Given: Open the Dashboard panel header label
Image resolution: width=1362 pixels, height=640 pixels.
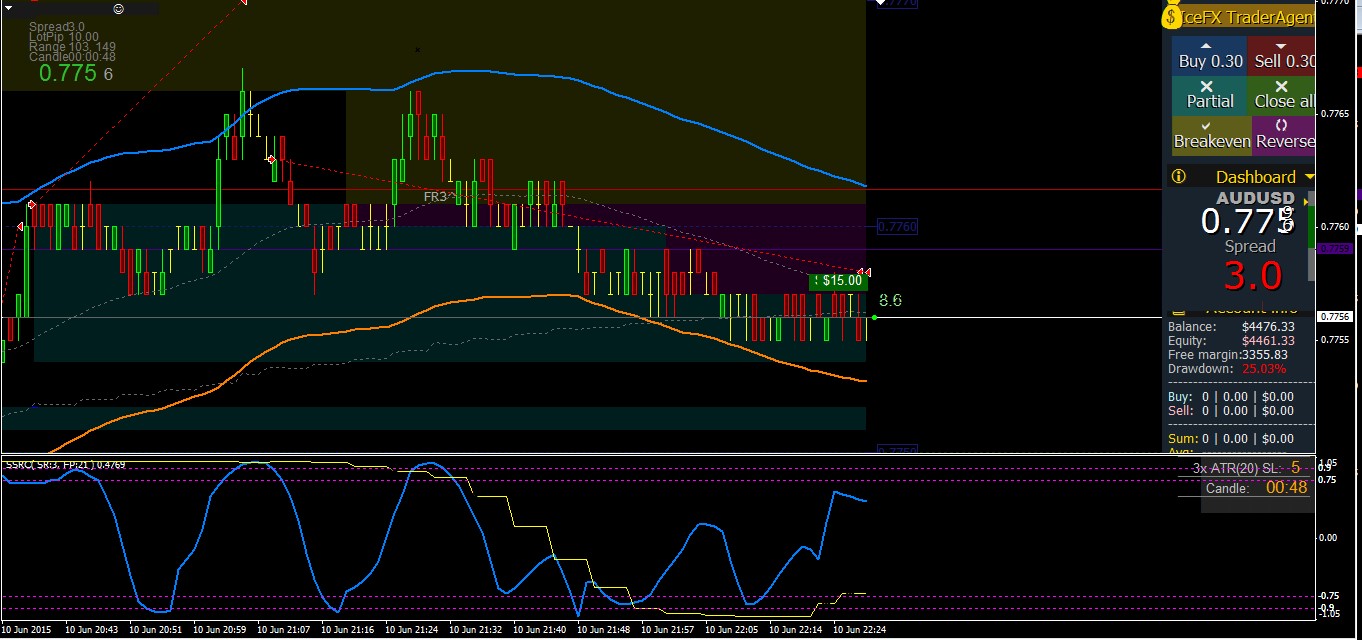Looking at the screenshot, I should click(x=1255, y=177).
